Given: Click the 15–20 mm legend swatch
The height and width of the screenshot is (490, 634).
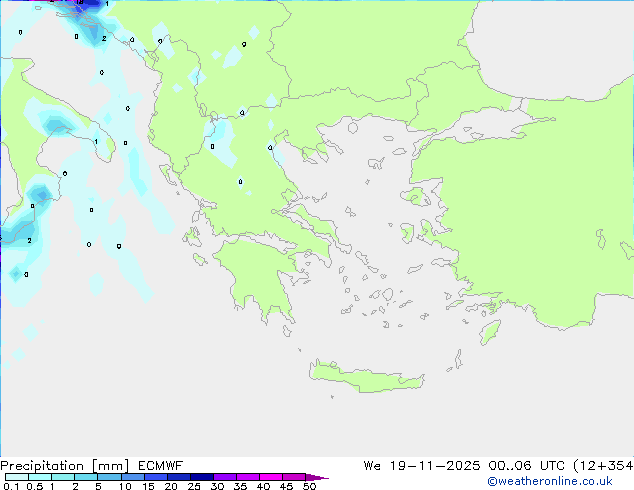Looking at the screenshot, I should coord(156,477).
